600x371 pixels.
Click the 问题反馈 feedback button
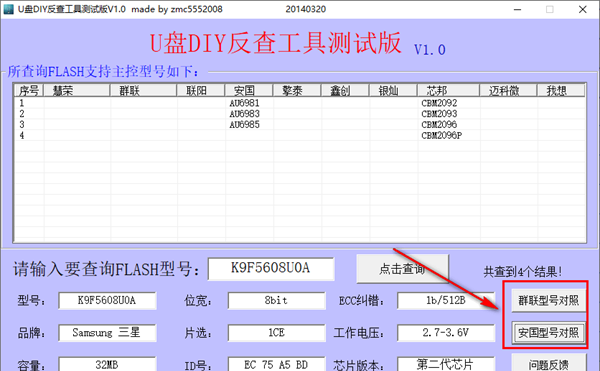(x=548, y=364)
